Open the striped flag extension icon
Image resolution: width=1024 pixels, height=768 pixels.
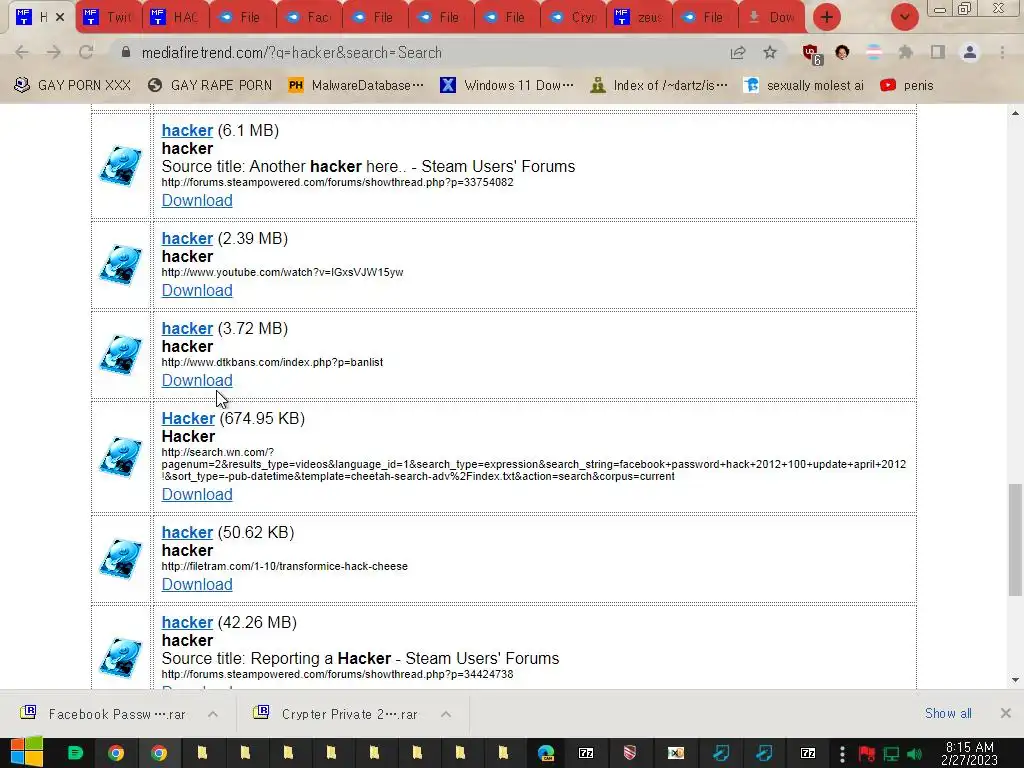tap(874, 52)
